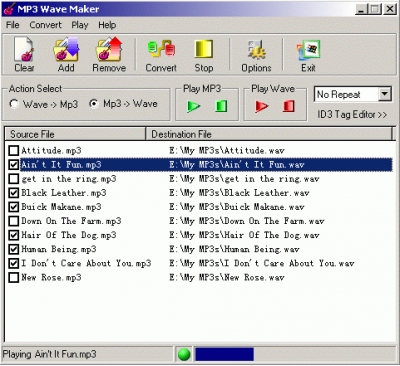Tick the New Rose.mp3 checkbox
Screen dimensions: 400x366
tap(13, 277)
